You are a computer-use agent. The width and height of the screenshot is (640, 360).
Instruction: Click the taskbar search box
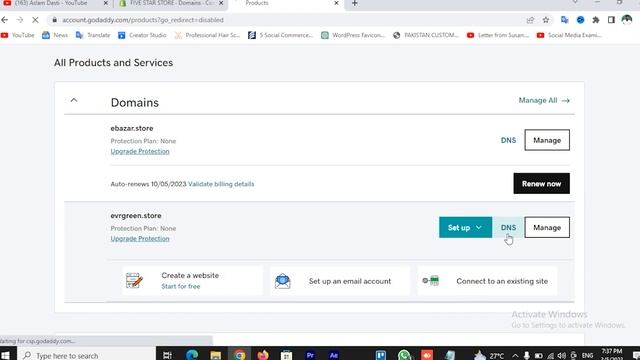point(87,355)
